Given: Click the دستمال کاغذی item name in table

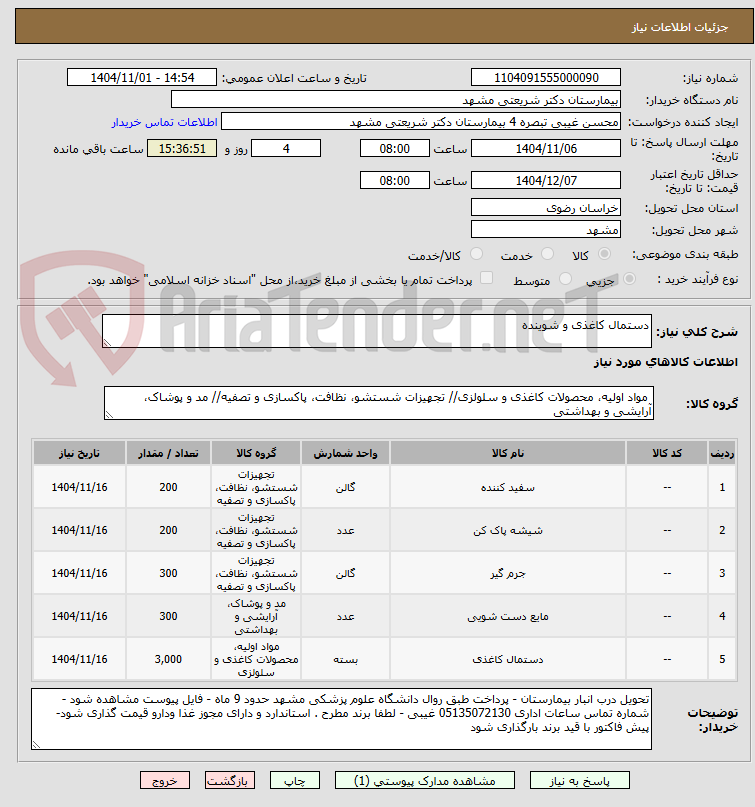Looking at the screenshot, I should [x=508, y=659].
